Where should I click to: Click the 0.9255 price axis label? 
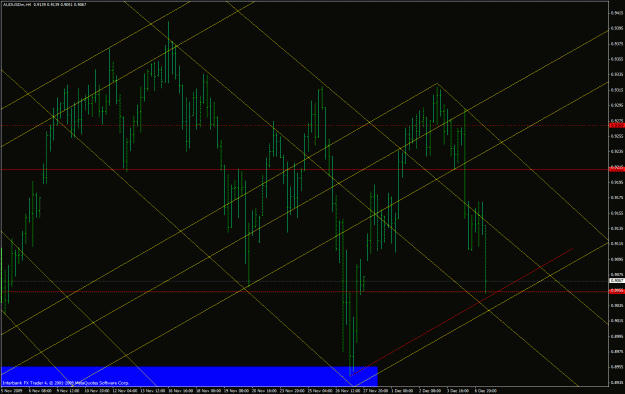click(617, 136)
